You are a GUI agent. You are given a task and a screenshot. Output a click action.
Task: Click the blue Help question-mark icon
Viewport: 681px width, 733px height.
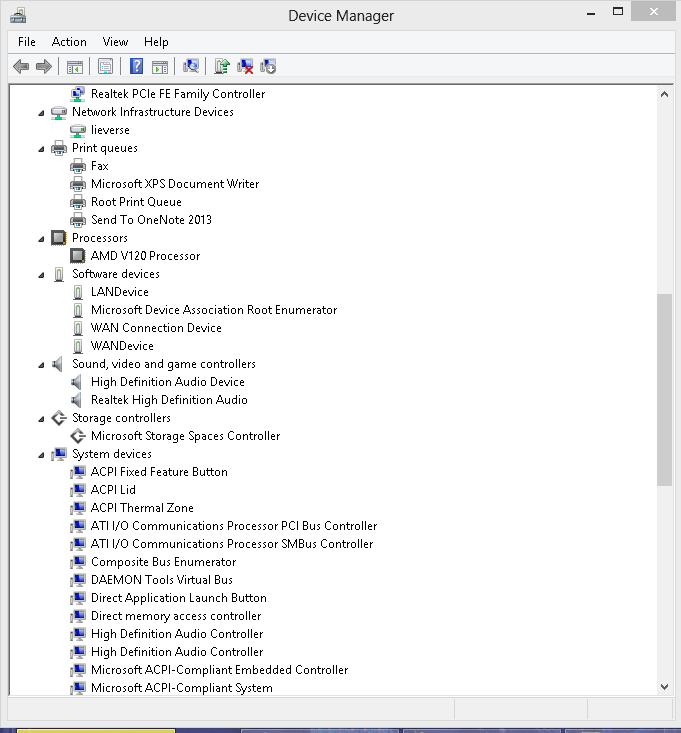[136, 66]
